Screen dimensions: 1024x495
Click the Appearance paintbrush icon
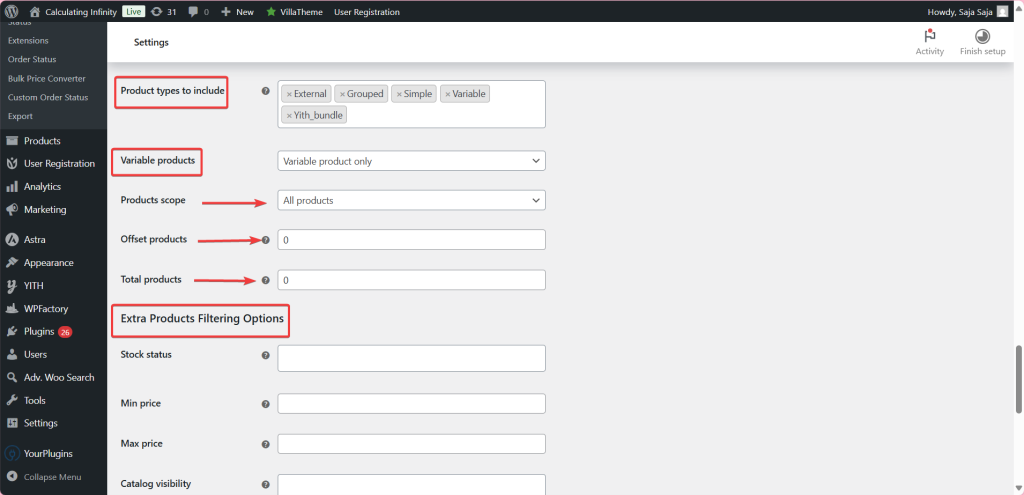pyautogui.click(x=12, y=263)
